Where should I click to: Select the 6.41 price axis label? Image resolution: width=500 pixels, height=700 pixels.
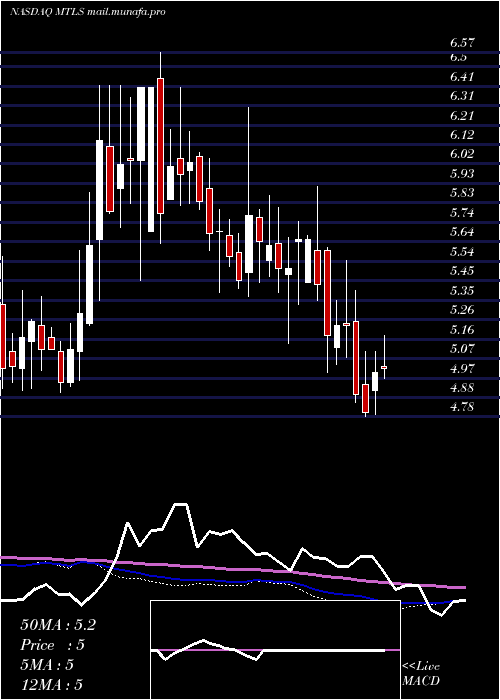[462, 77]
